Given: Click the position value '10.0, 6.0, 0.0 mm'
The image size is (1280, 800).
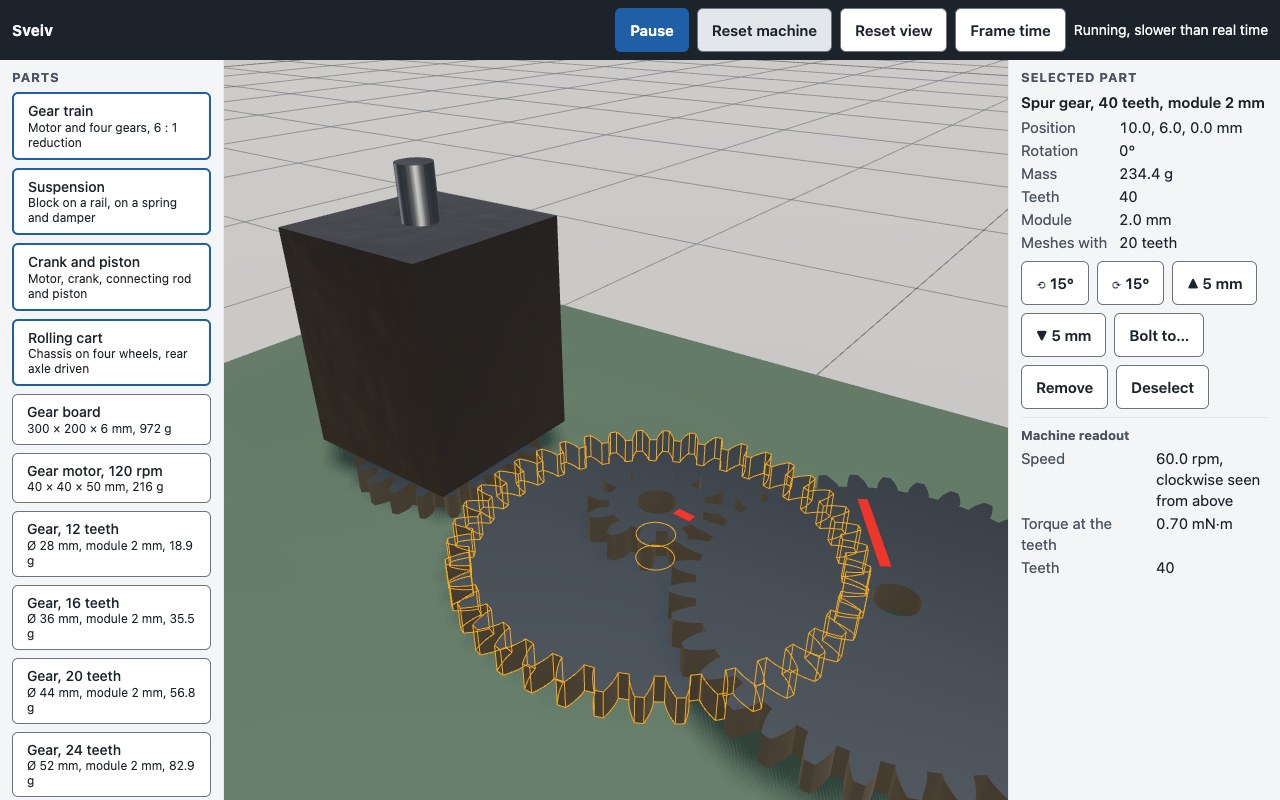Looking at the screenshot, I should point(1181,128).
